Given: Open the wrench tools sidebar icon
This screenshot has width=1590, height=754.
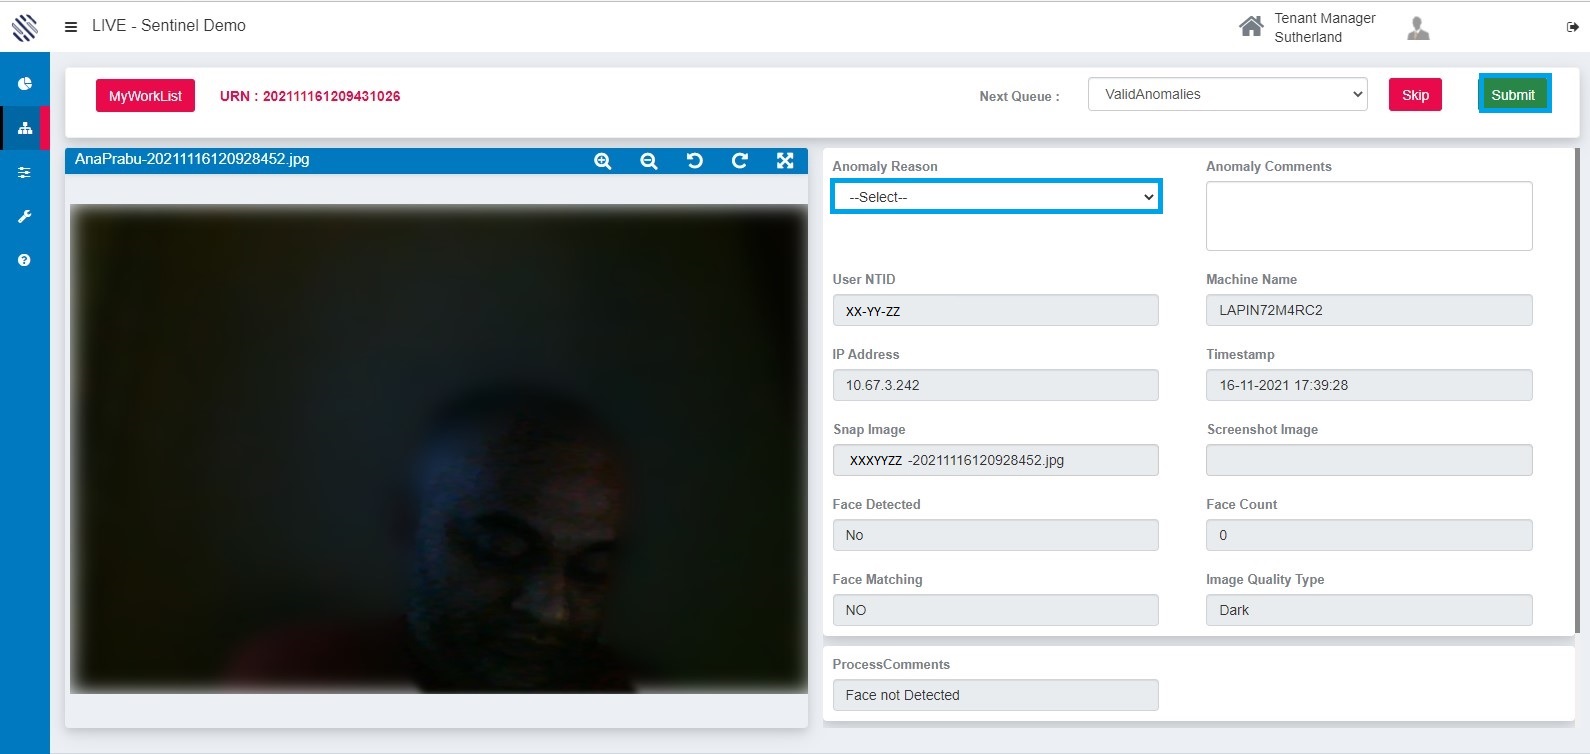Looking at the screenshot, I should click(25, 216).
